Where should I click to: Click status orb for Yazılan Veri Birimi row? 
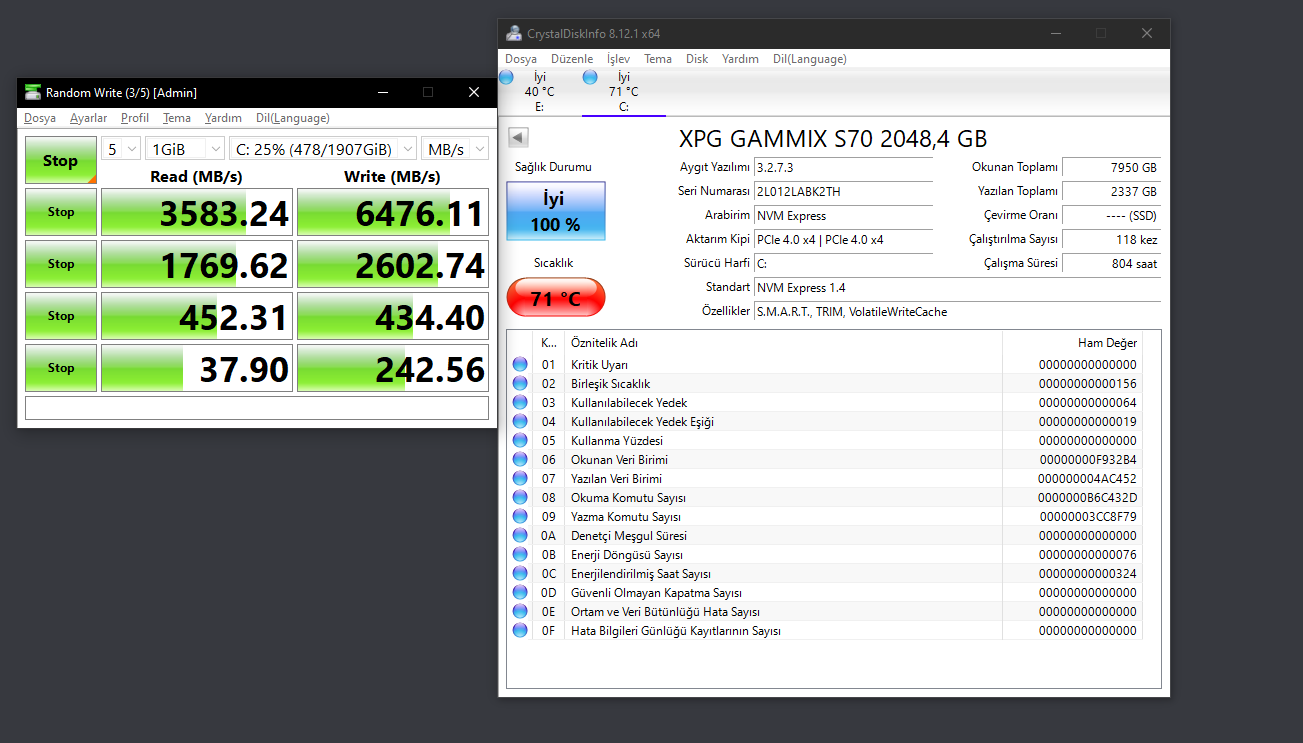tap(520, 478)
